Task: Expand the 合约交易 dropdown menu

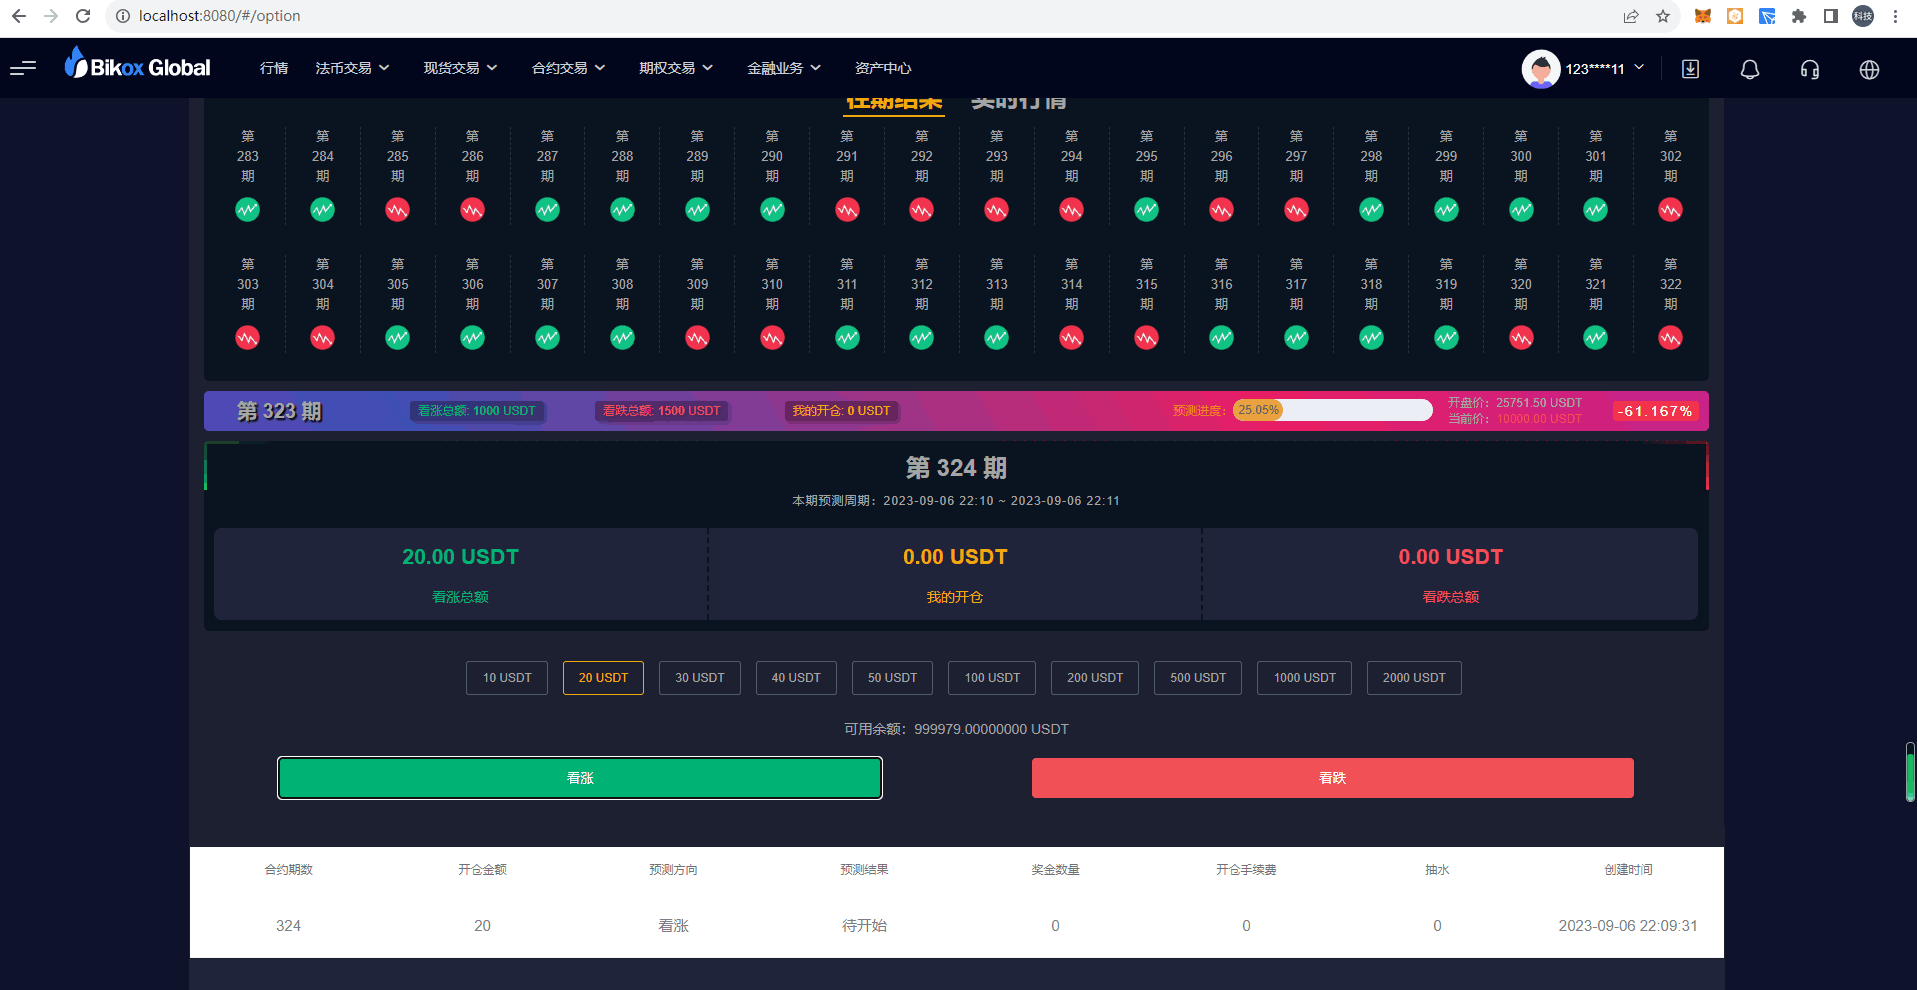Action: coord(568,68)
